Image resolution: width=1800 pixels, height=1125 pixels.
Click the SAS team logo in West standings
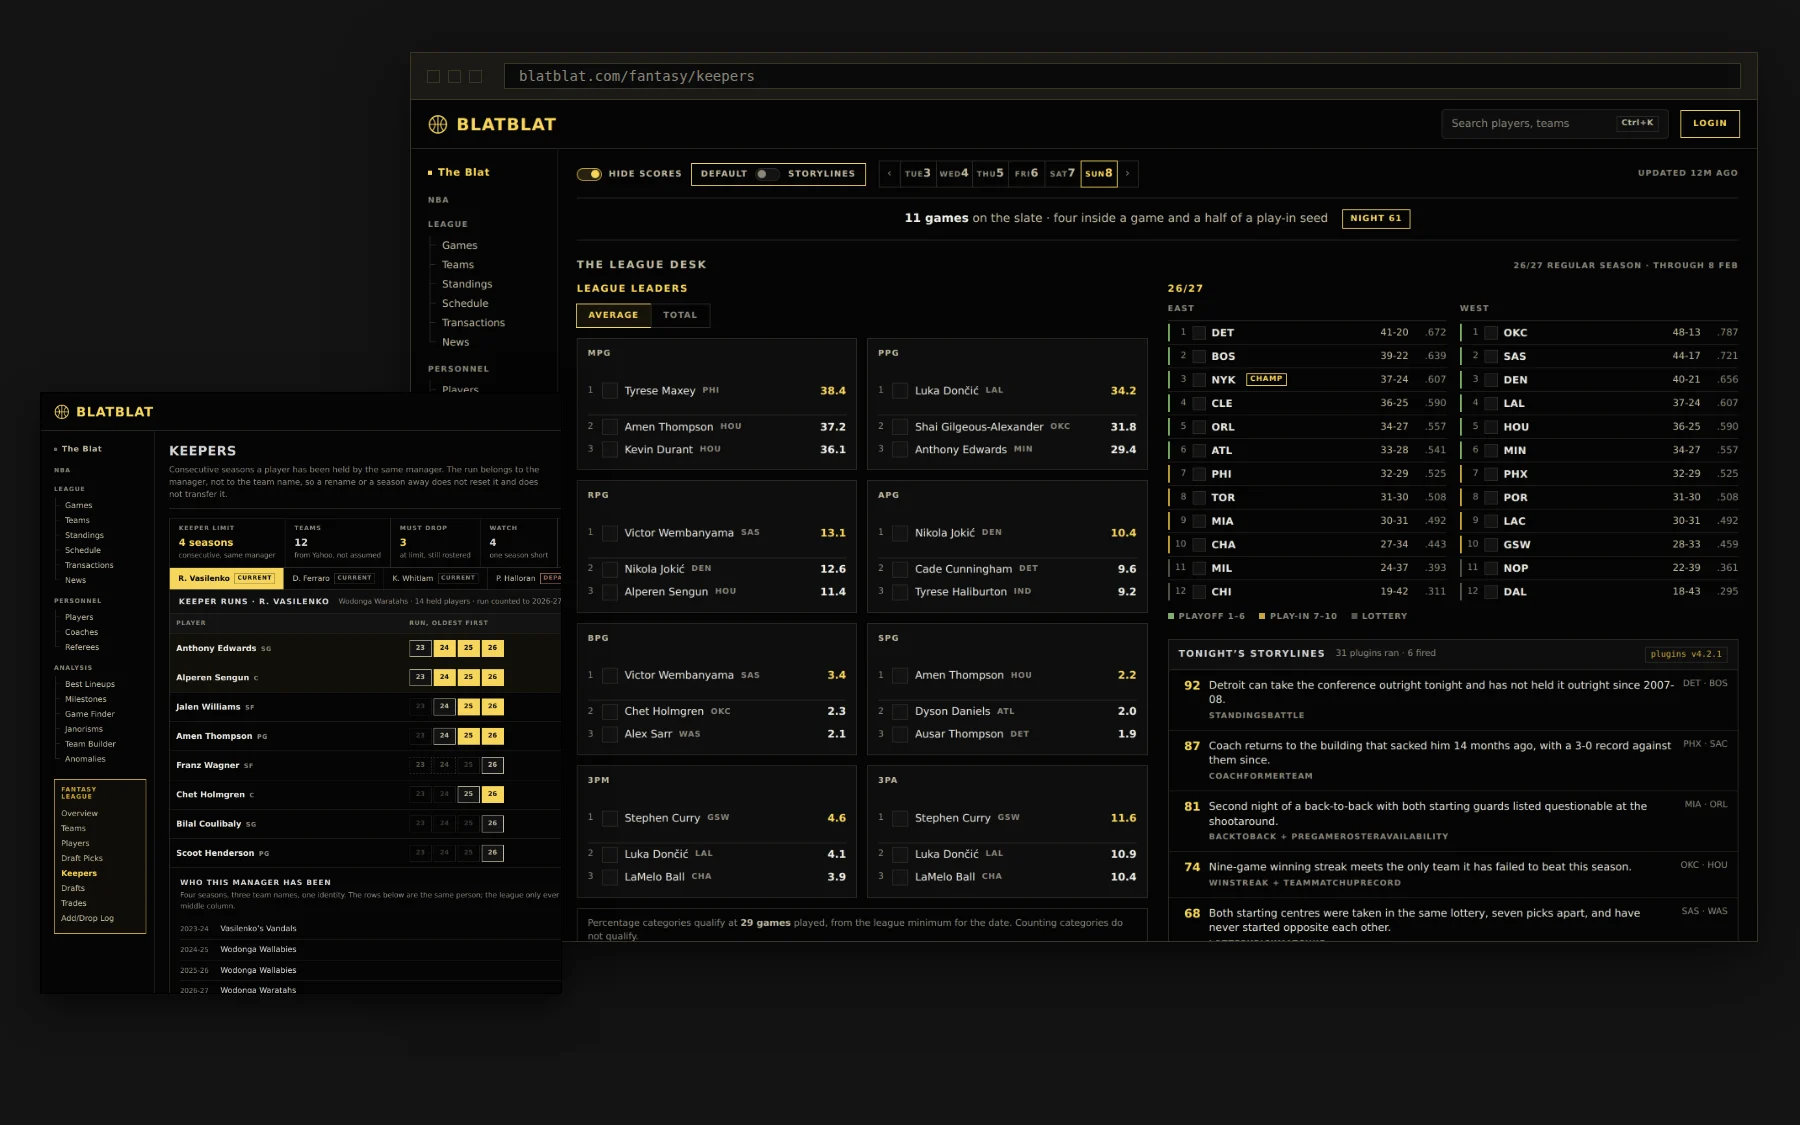point(1491,356)
